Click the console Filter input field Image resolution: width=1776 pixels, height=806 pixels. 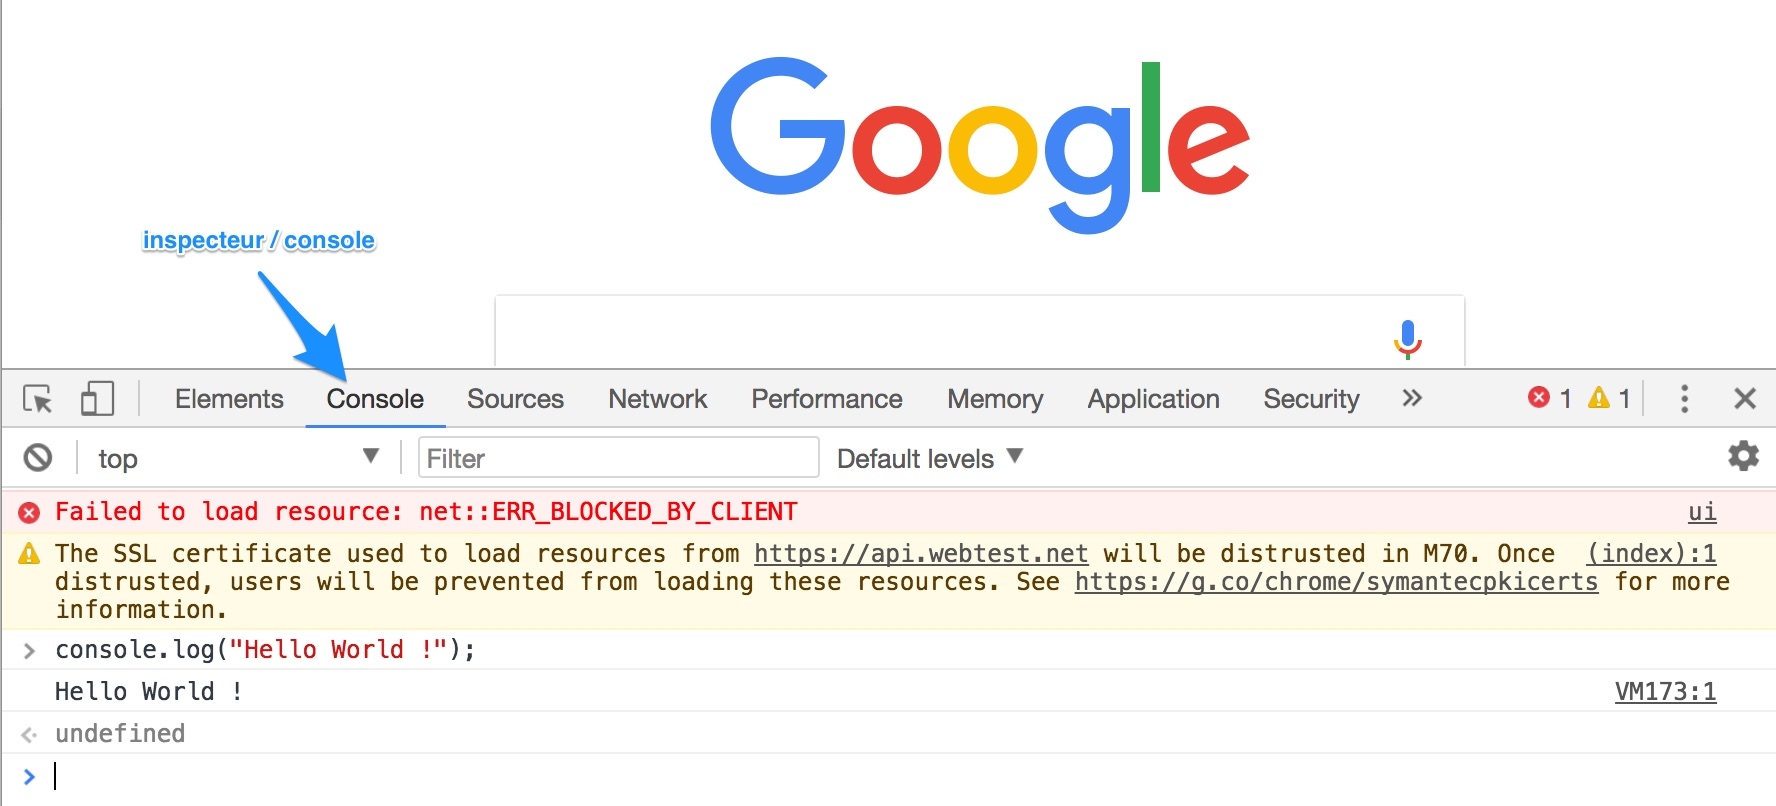(618, 458)
